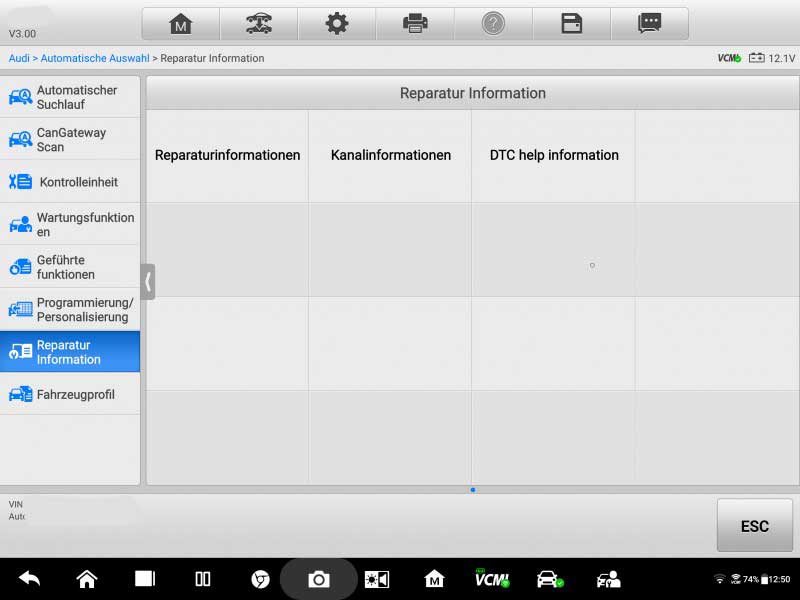Collapse the left sidebar with arrow handle
The image size is (800, 600).
pyautogui.click(x=147, y=282)
